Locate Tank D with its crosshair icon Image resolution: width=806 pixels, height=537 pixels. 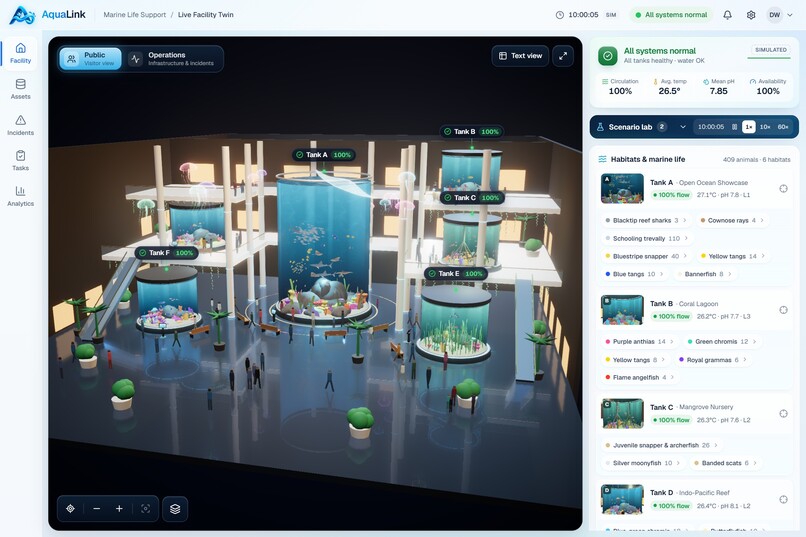pyautogui.click(x=783, y=499)
